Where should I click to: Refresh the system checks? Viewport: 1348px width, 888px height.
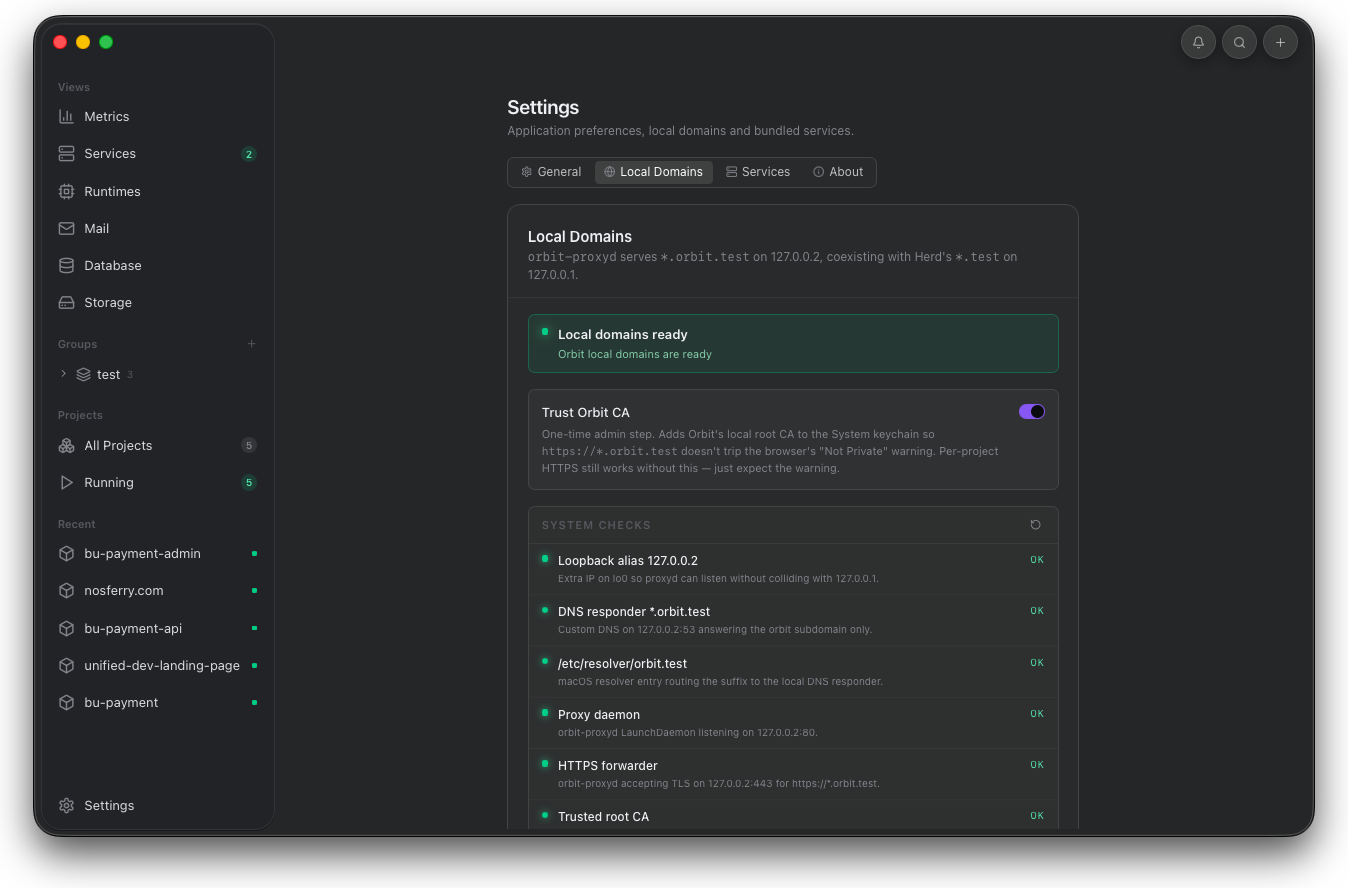point(1035,525)
